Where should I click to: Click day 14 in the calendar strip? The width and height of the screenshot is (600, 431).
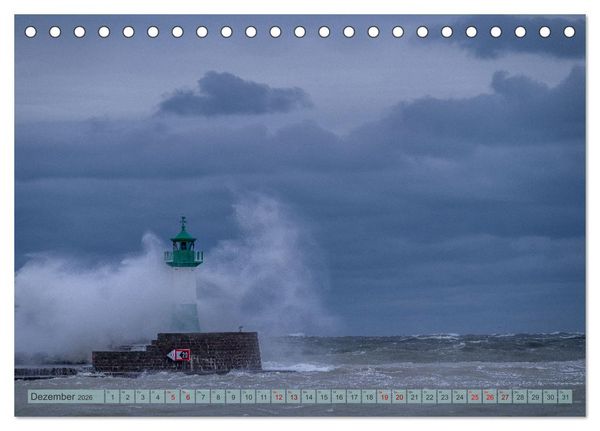(x=309, y=397)
